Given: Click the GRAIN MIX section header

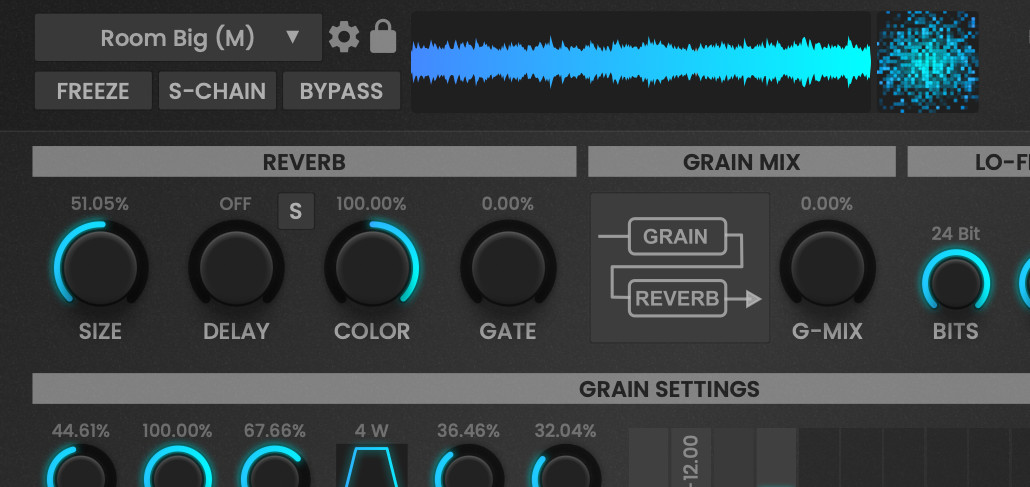Looking at the screenshot, I should pyautogui.click(x=741, y=162).
